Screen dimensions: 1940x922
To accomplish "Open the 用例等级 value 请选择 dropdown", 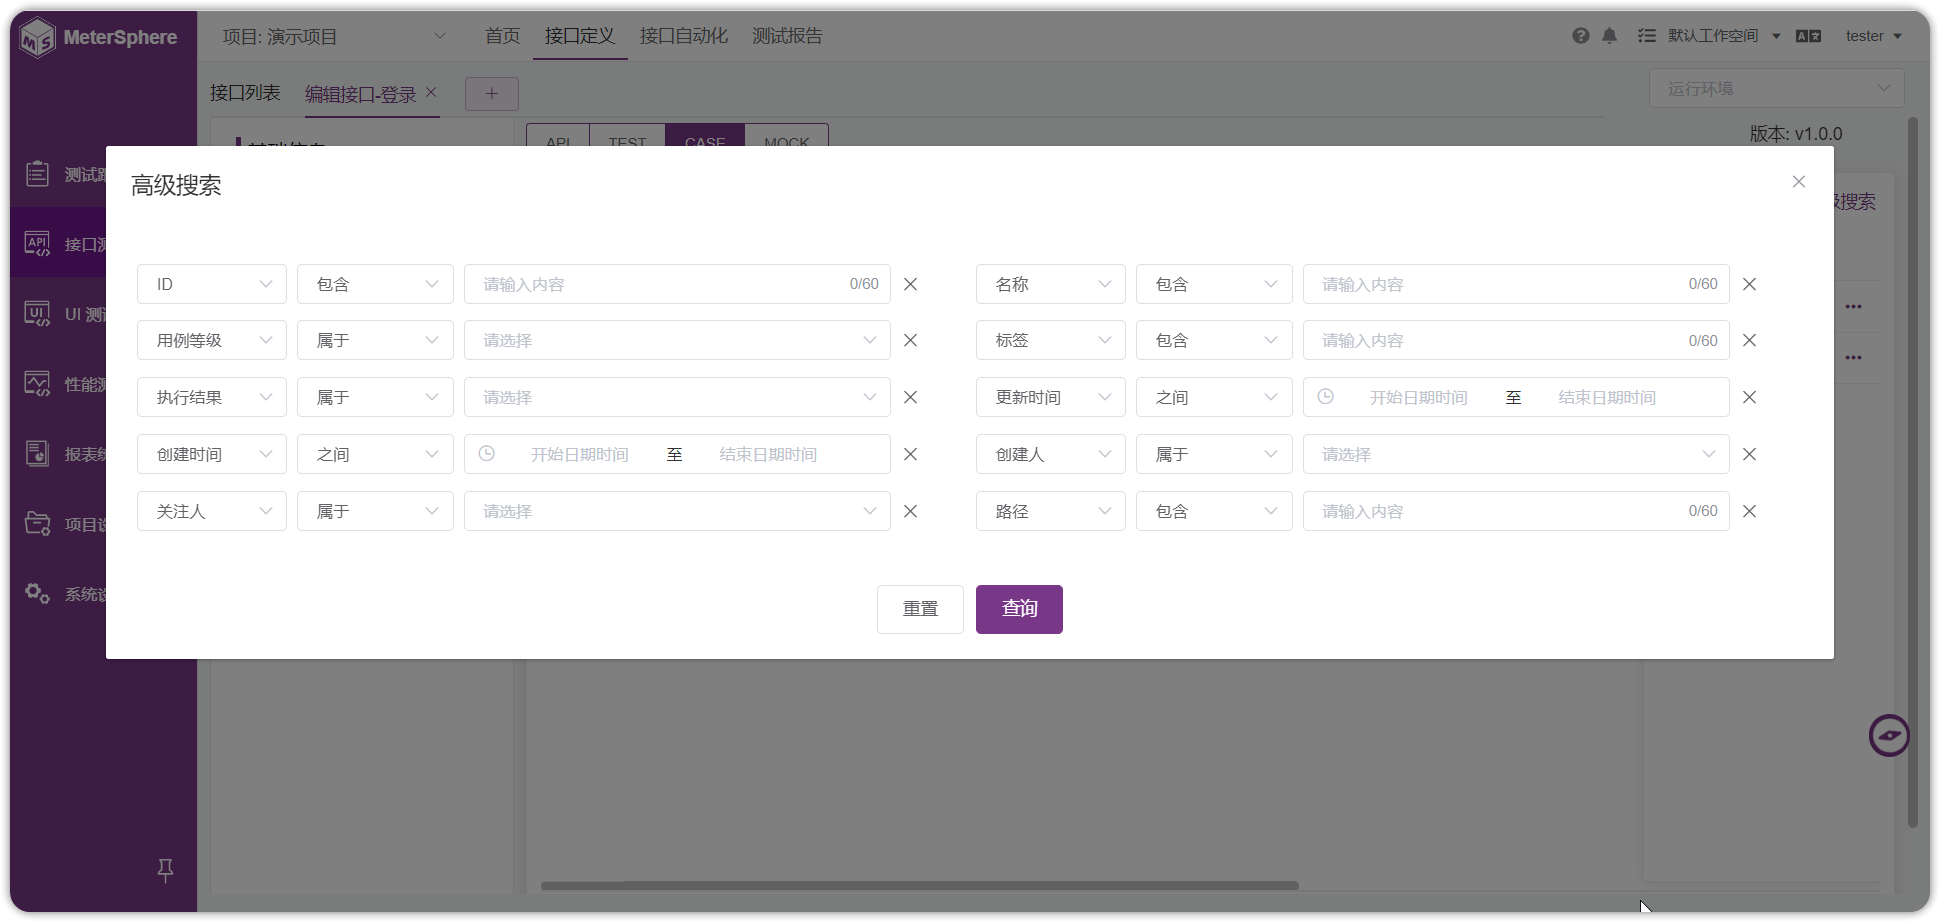I will 677,340.
